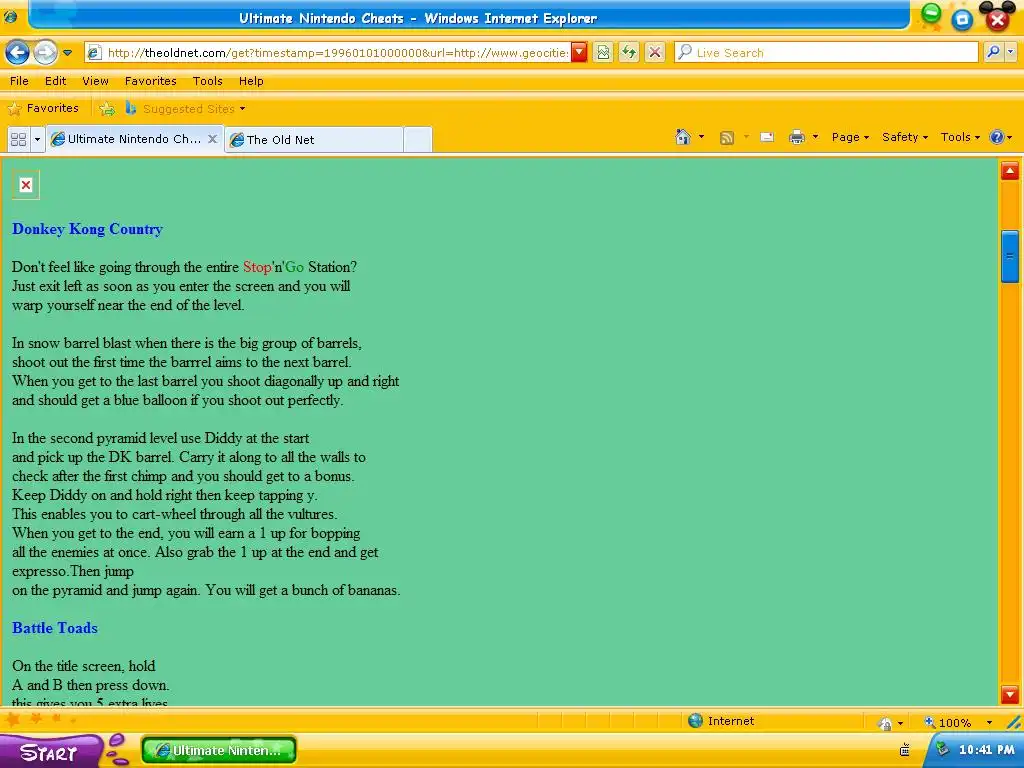The image size is (1024, 768).
Task: Click the system tray device icon
Action: (904, 750)
